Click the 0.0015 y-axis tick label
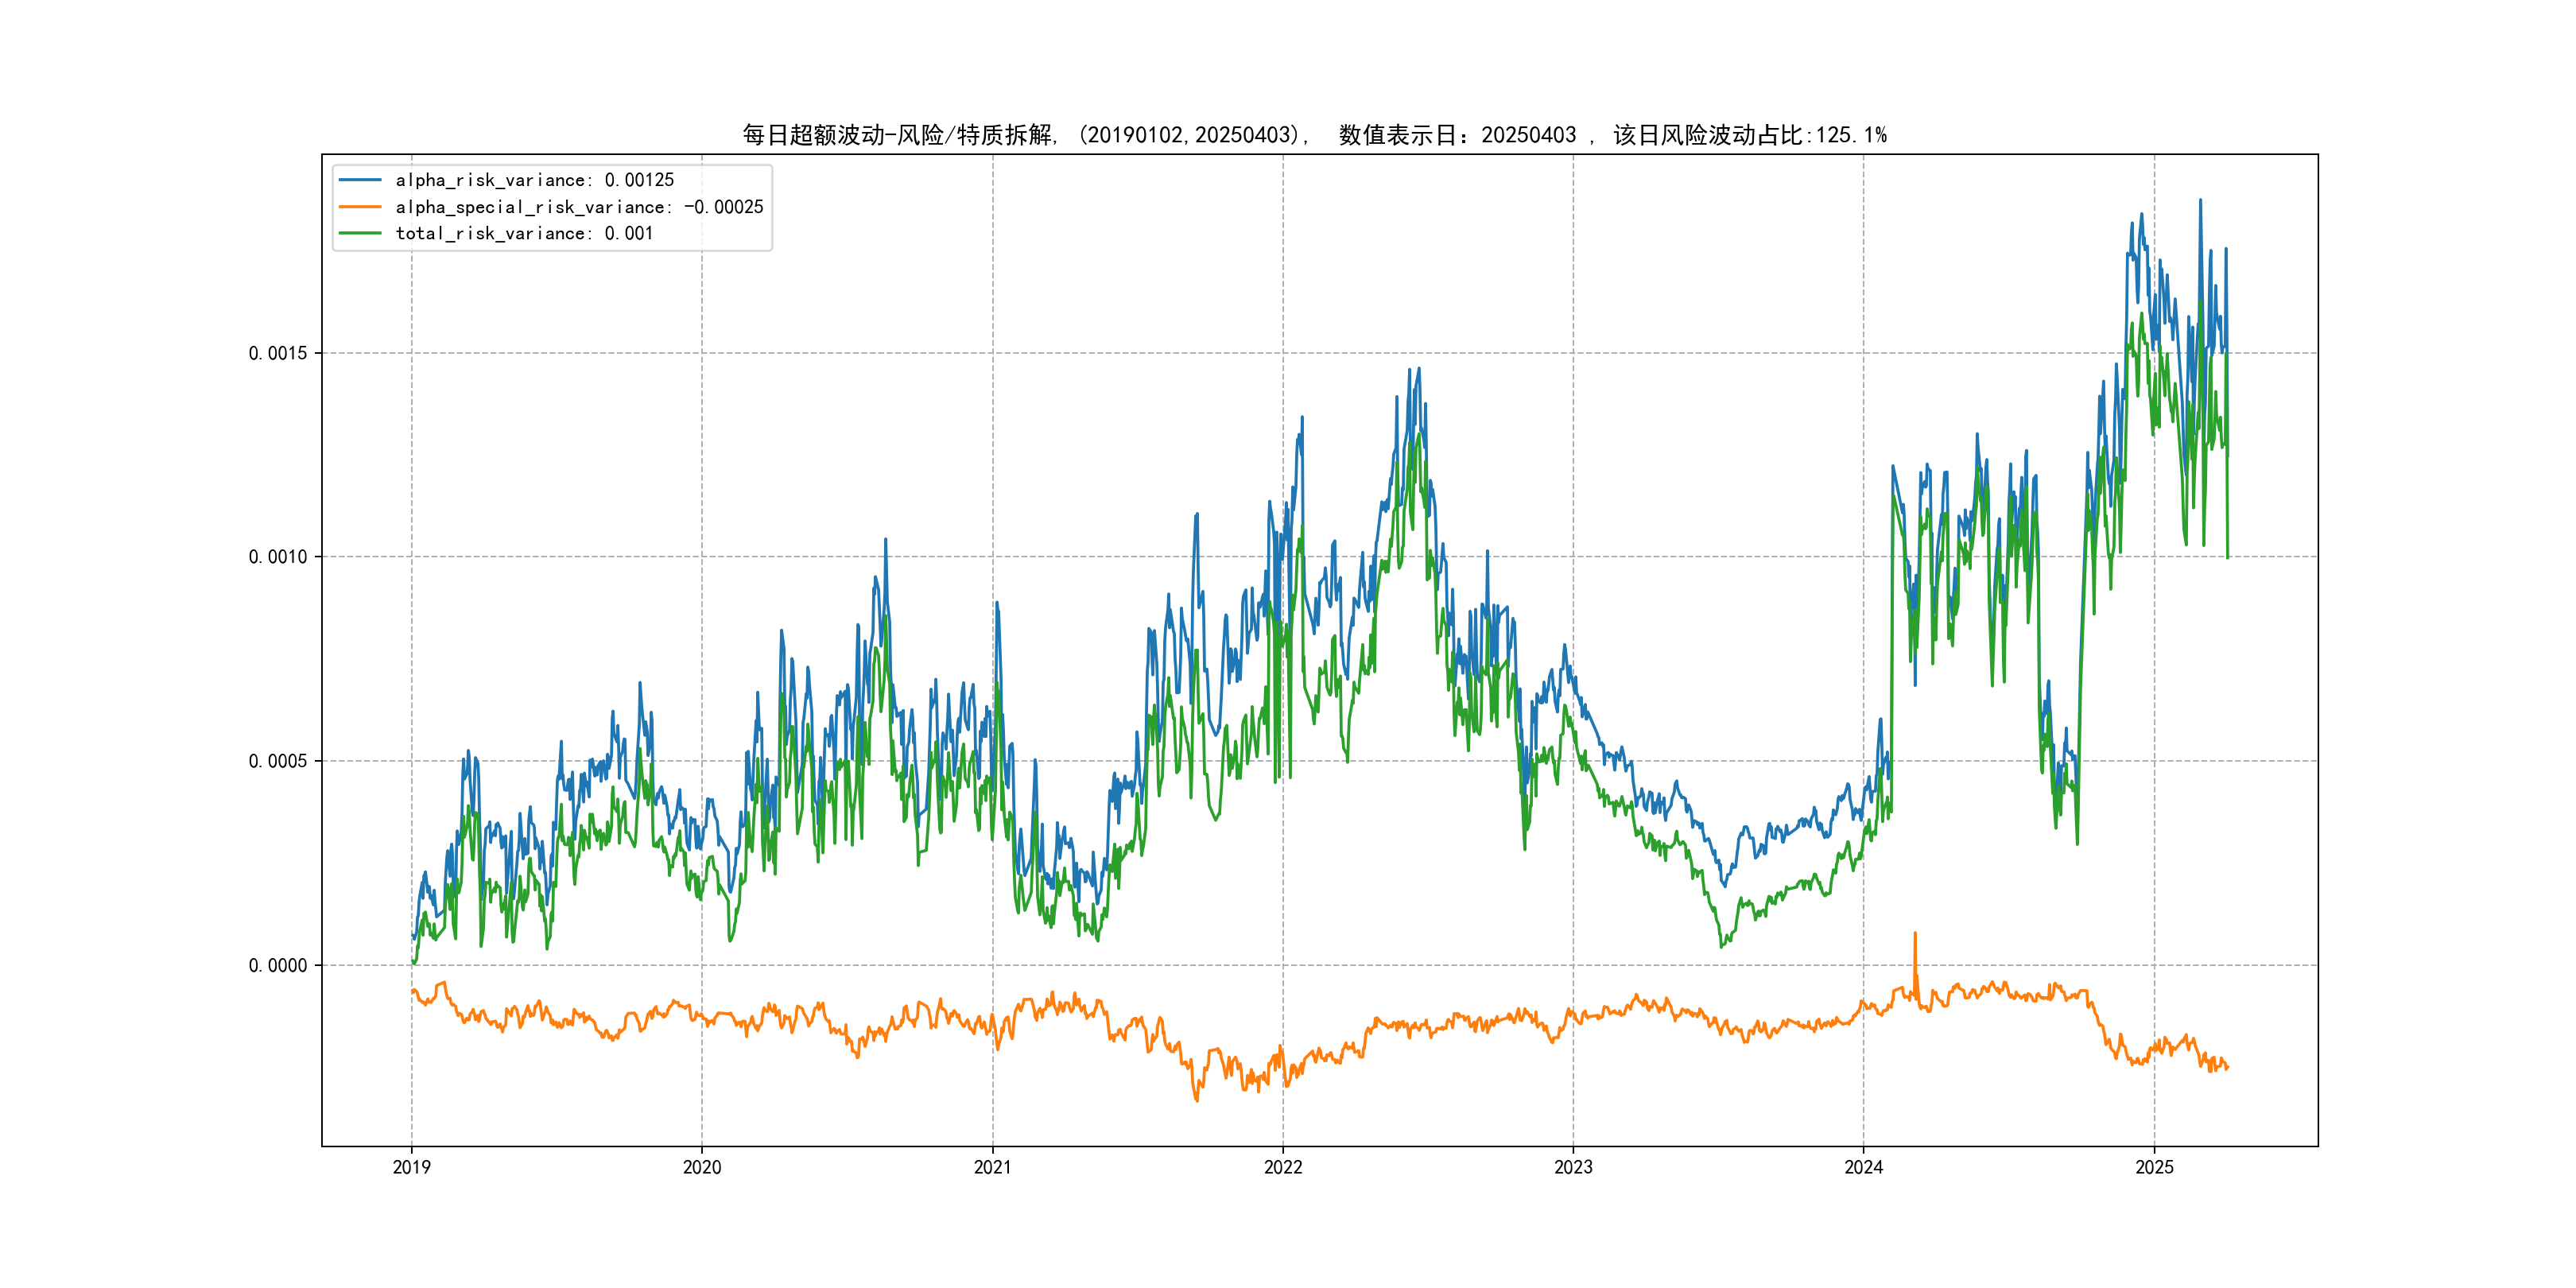Screen dimensions: 2576x1288 pyautogui.click(x=277, y=353)
